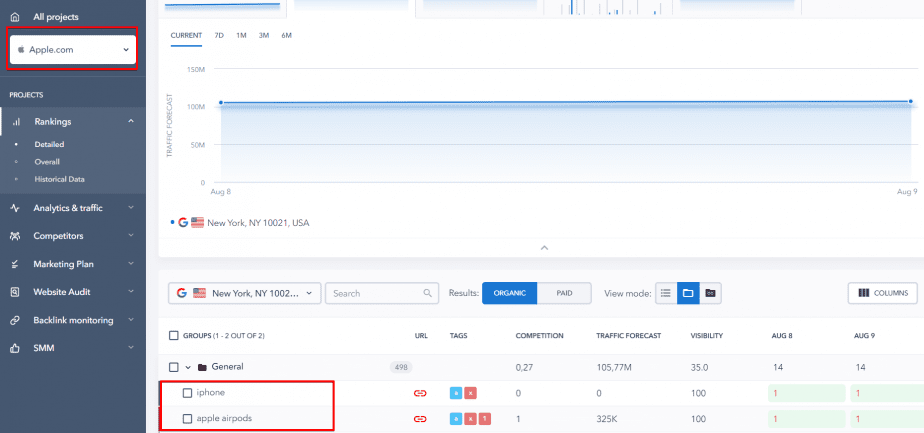Open the Detailed rankings page
This screenshot has height=433, width=924.
click(x=49, y=144)
